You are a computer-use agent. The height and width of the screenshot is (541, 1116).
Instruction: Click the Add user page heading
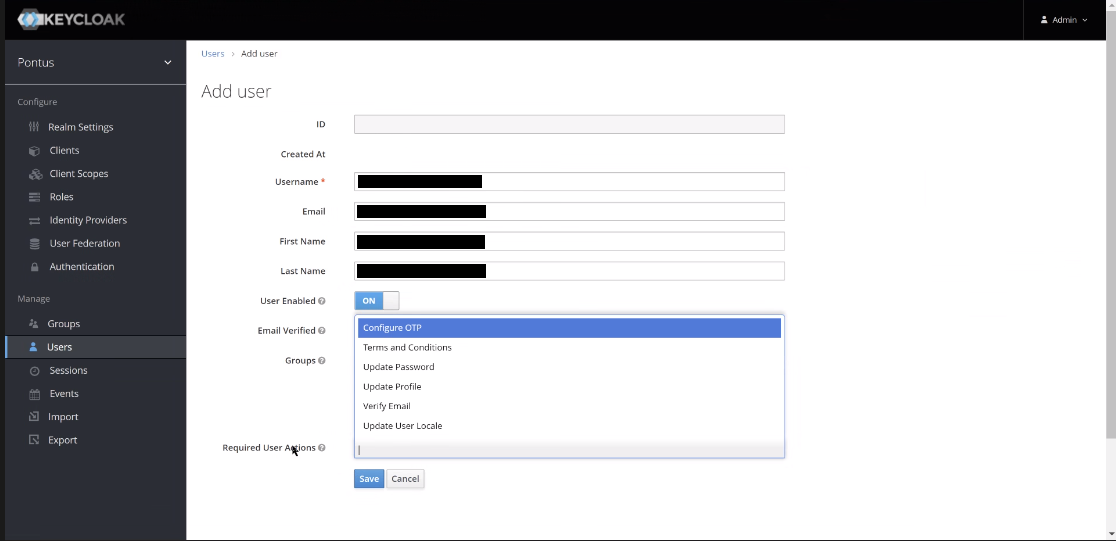tap(236, 91)
